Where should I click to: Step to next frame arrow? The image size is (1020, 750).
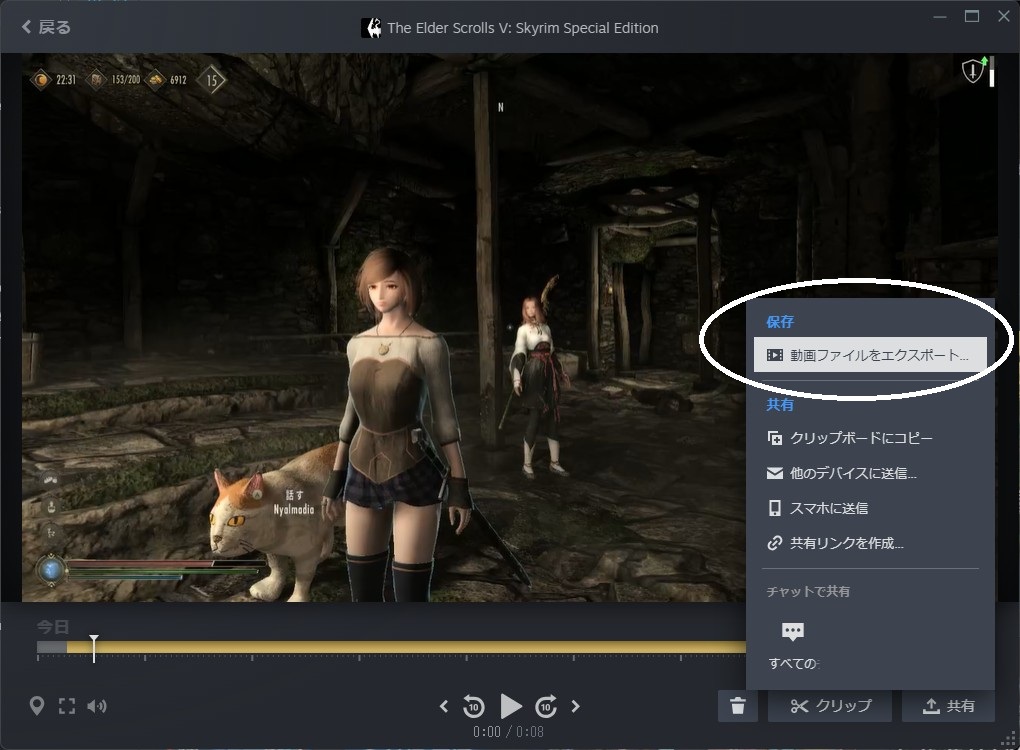click(x=575, y=706)
